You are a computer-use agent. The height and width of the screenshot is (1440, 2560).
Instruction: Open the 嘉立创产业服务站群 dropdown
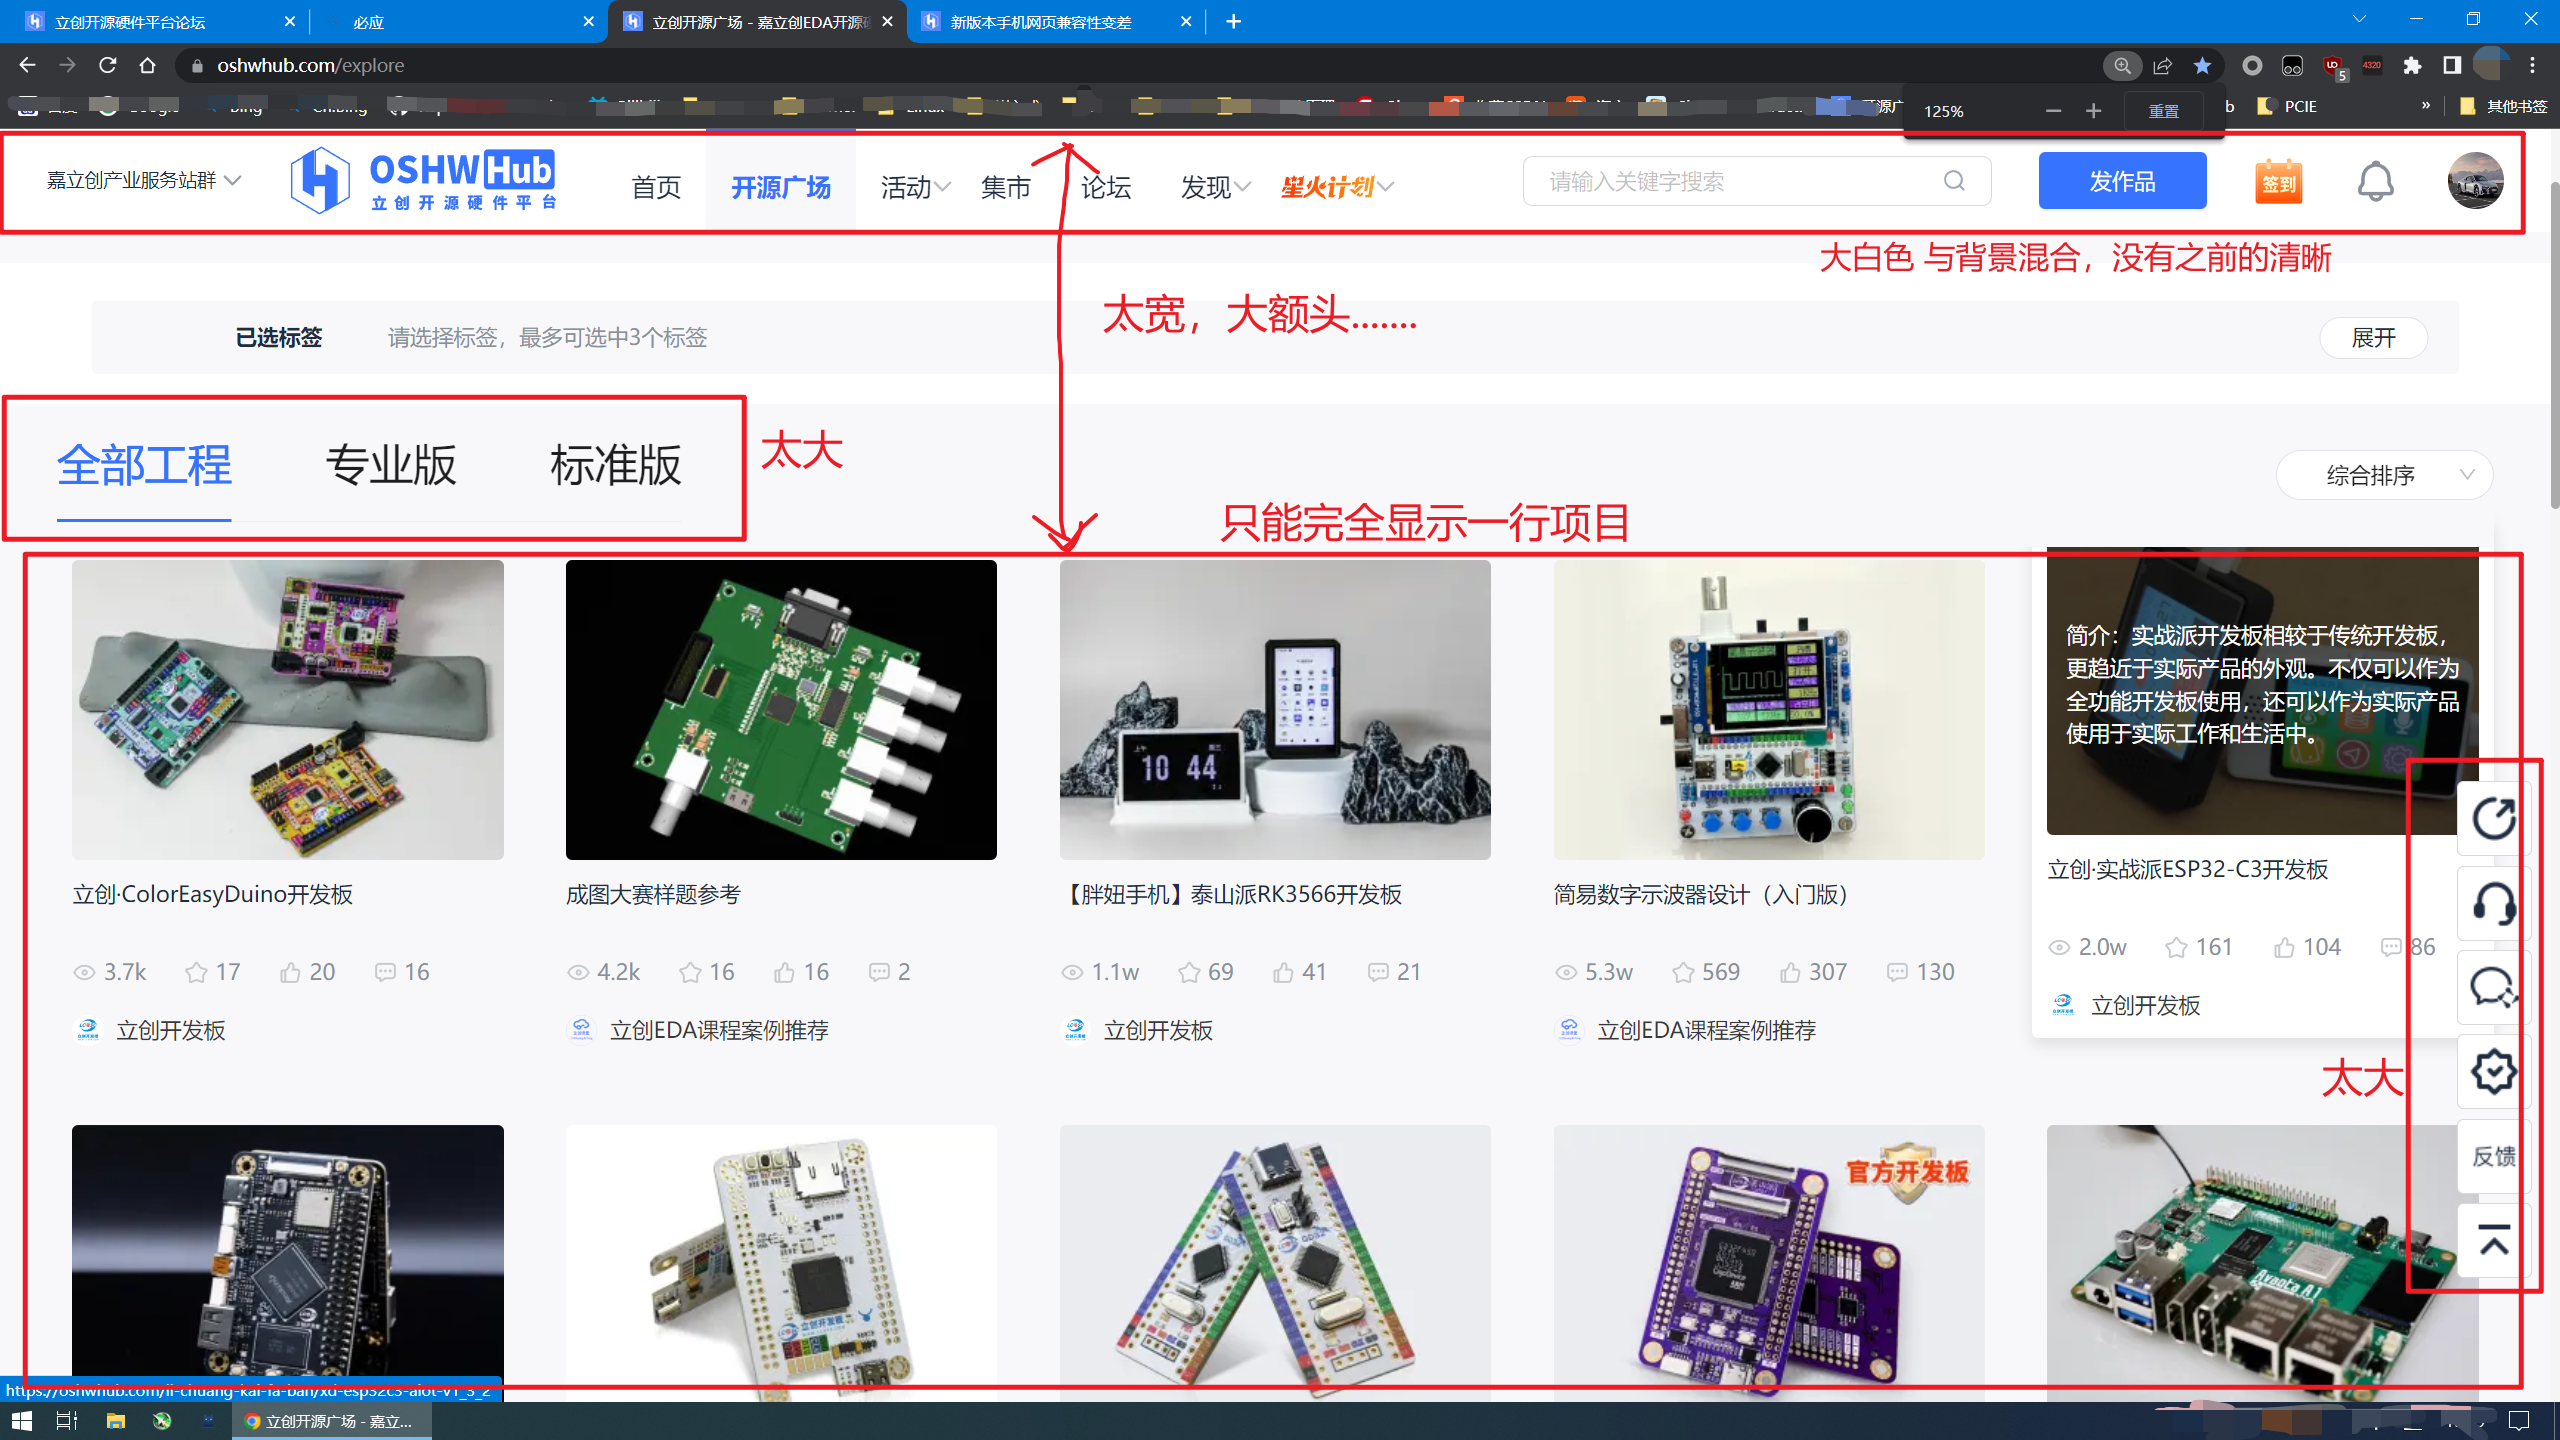pyautogui.click(x=144, y=181)
